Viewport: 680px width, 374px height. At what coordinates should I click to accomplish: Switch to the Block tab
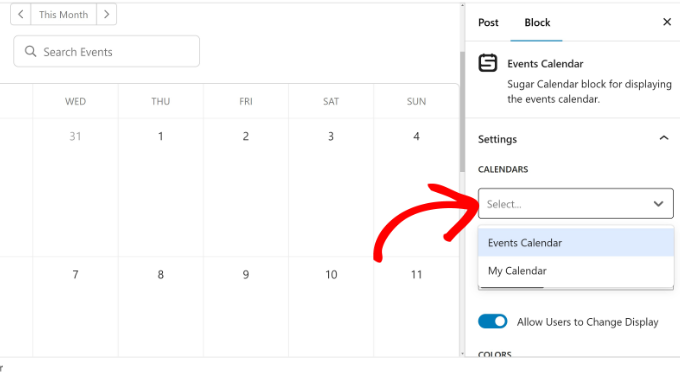[x=537, y=23]
